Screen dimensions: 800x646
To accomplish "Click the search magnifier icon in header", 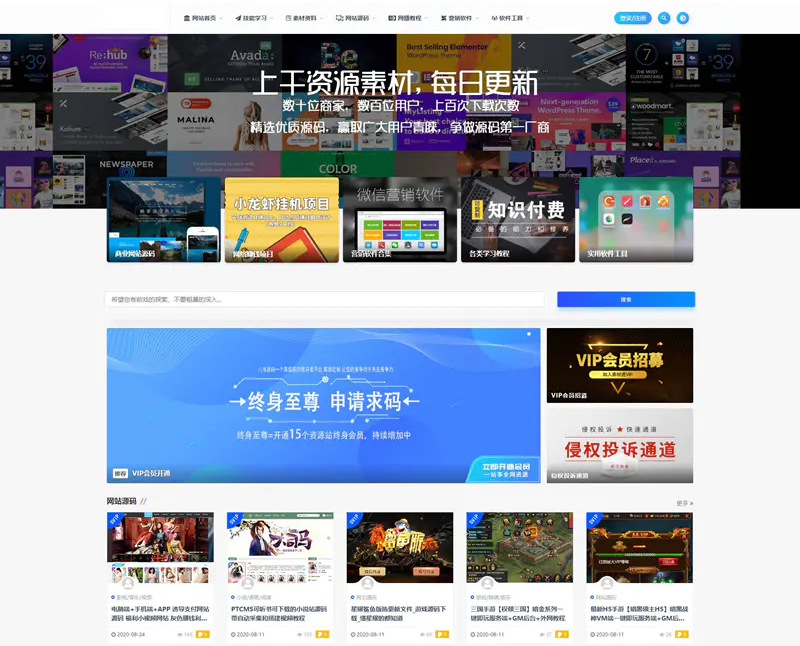I will [x=664, y=18].
